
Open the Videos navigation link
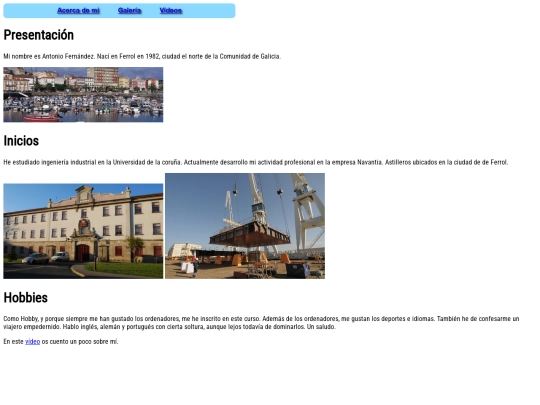click(x=171, y=11)
